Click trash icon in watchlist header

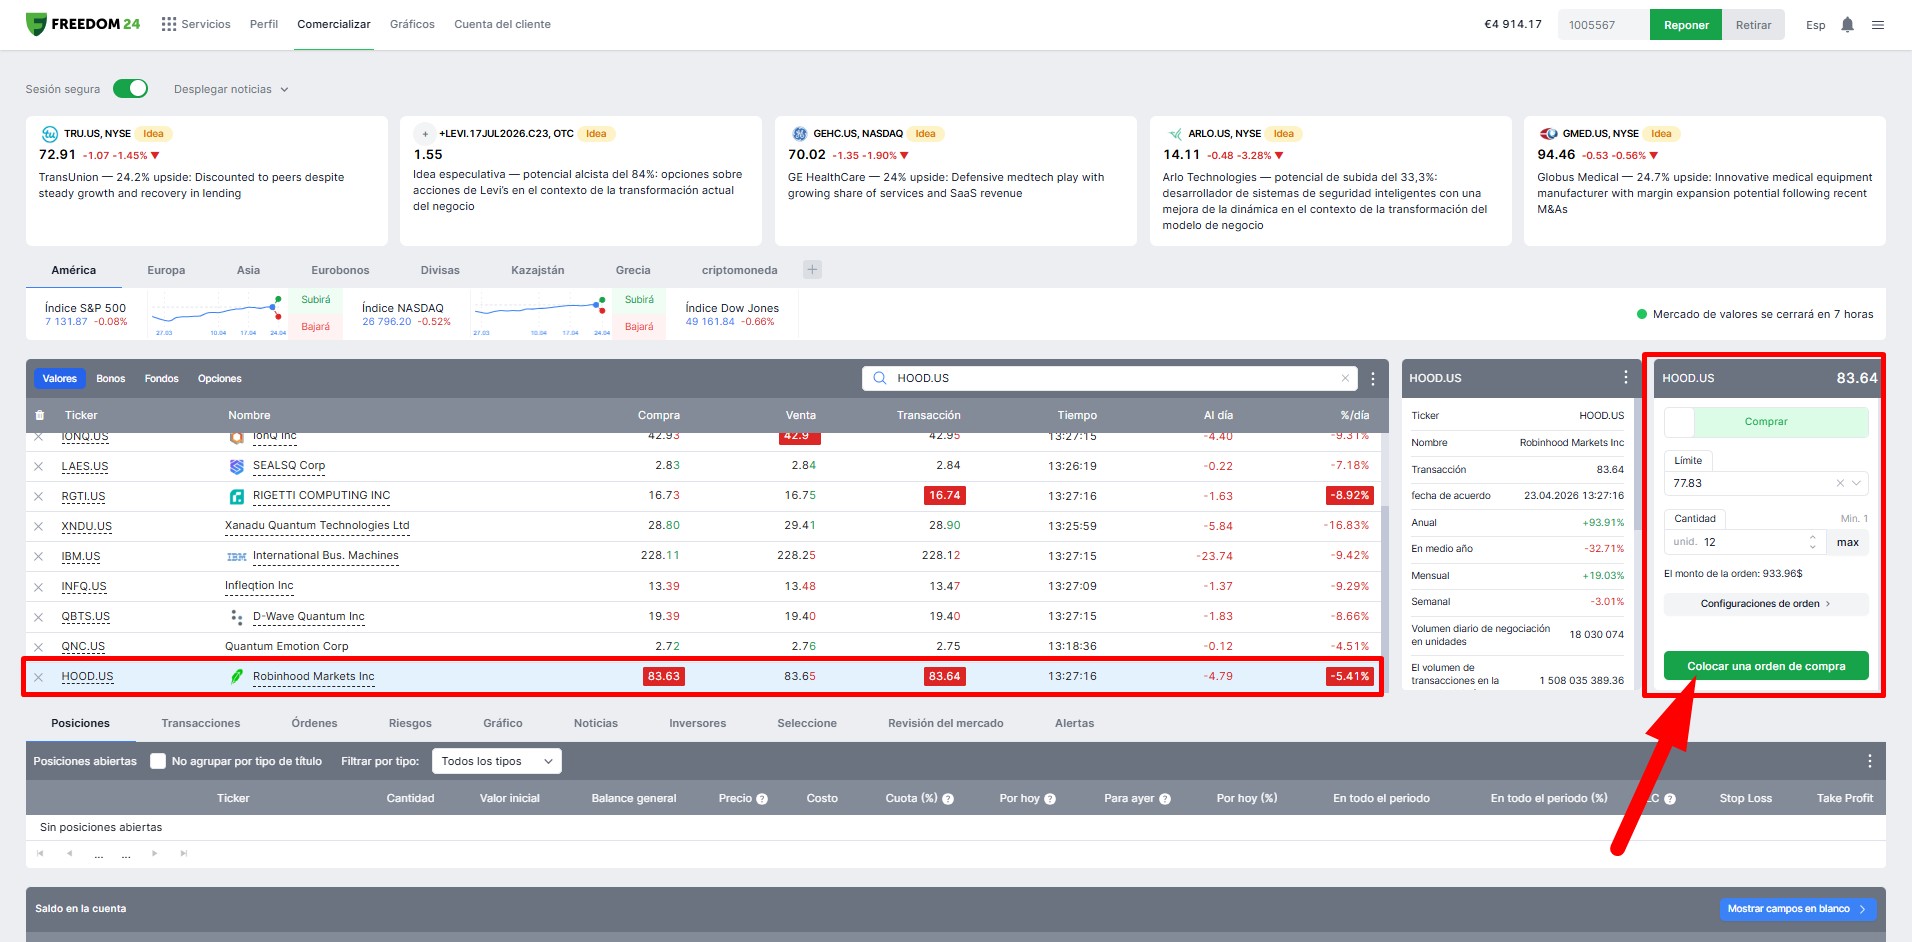click(x=40, y=415)
